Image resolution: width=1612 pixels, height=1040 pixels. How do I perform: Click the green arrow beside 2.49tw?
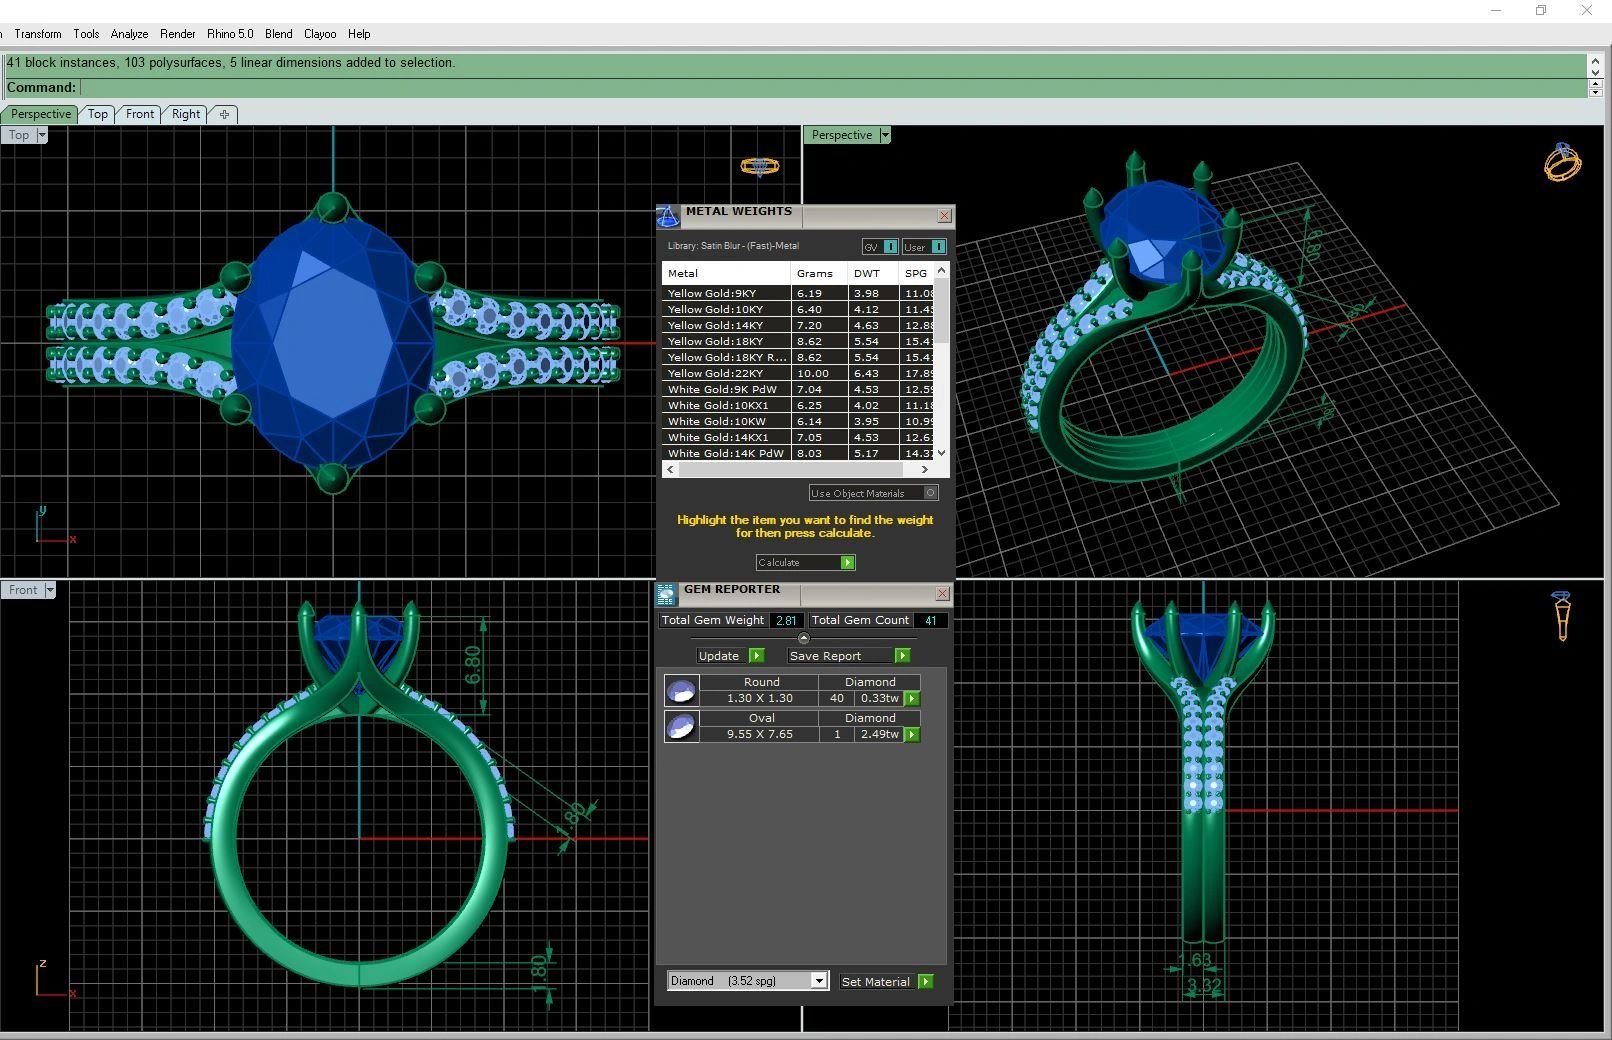coord(912,735)
